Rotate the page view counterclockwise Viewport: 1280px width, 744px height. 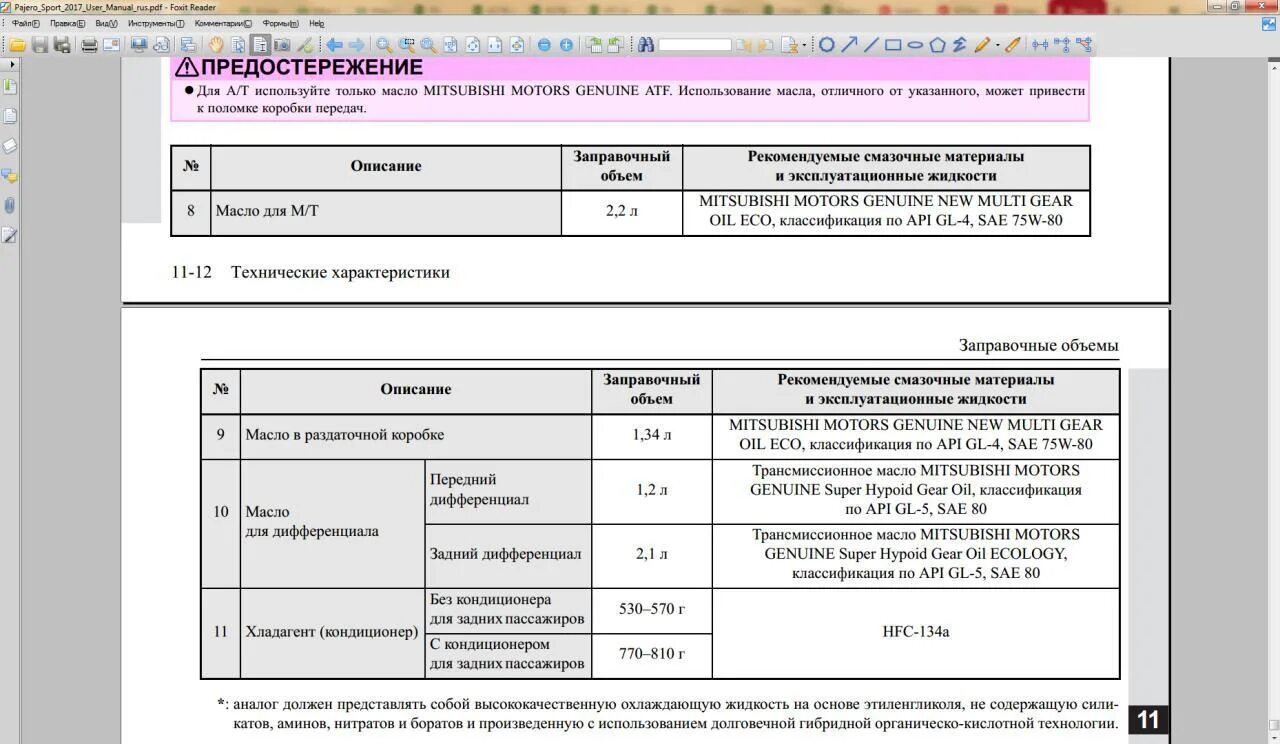594,45
